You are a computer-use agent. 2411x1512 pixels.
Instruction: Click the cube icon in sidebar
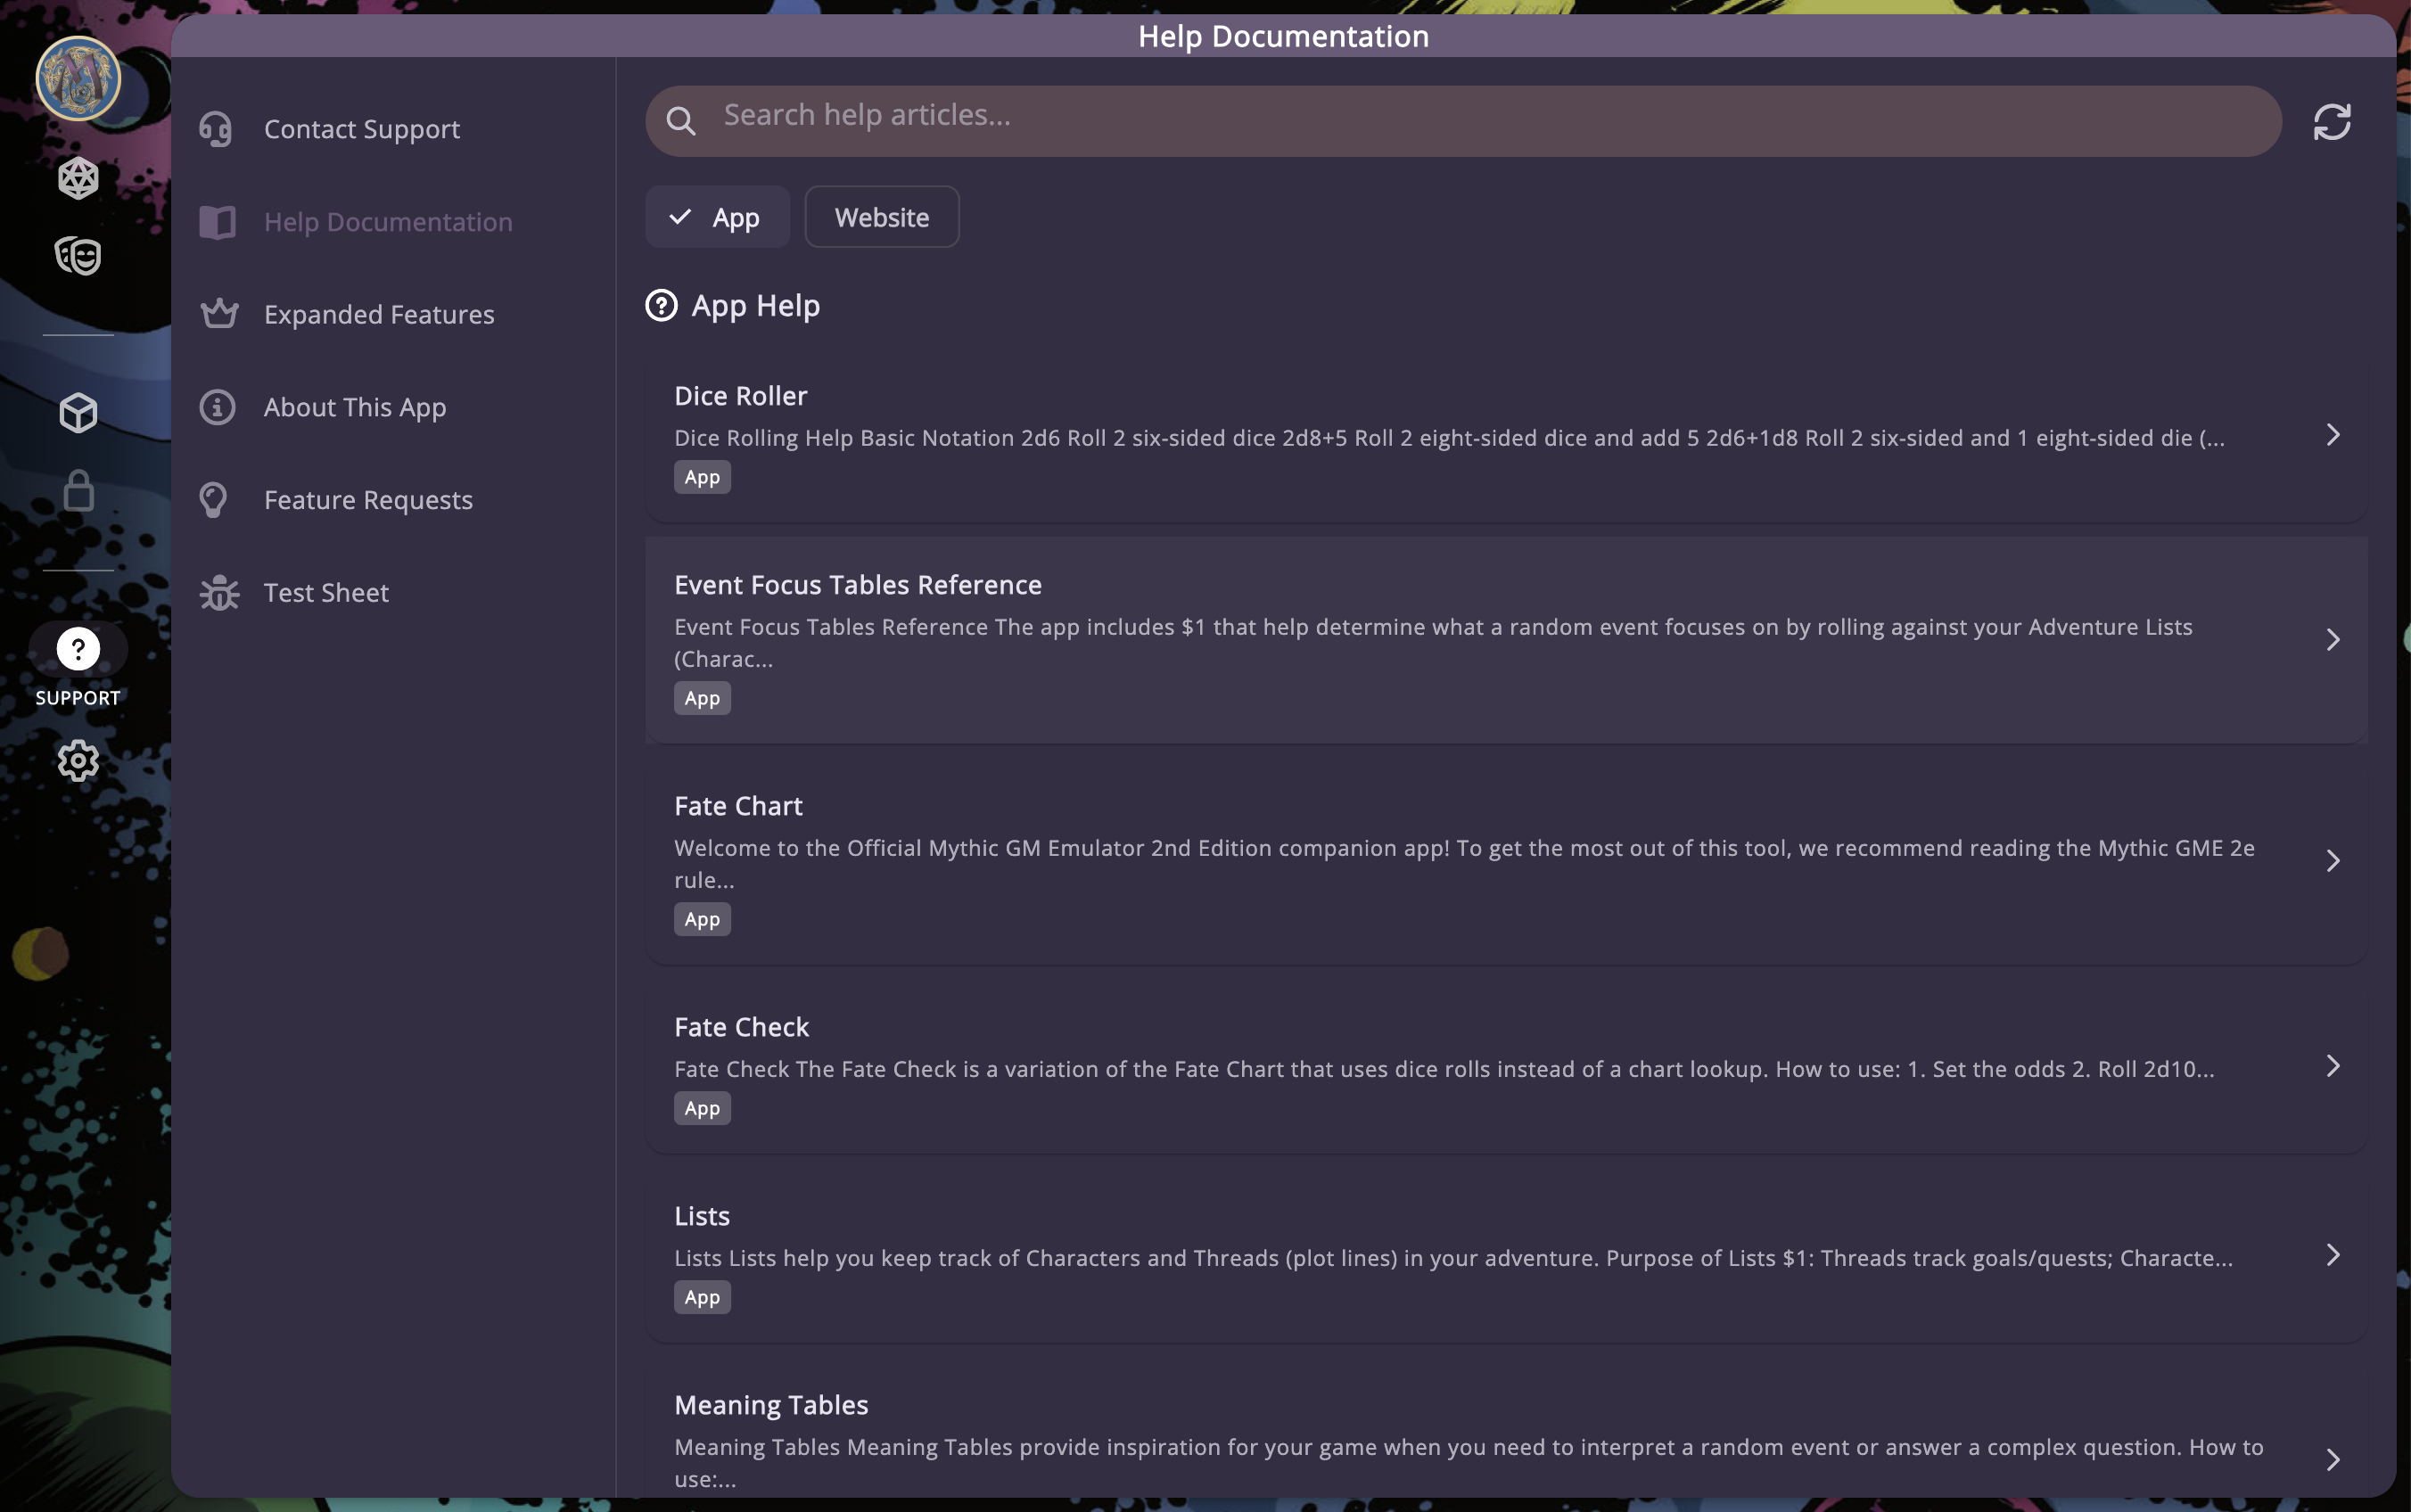(x=78, y=412)
